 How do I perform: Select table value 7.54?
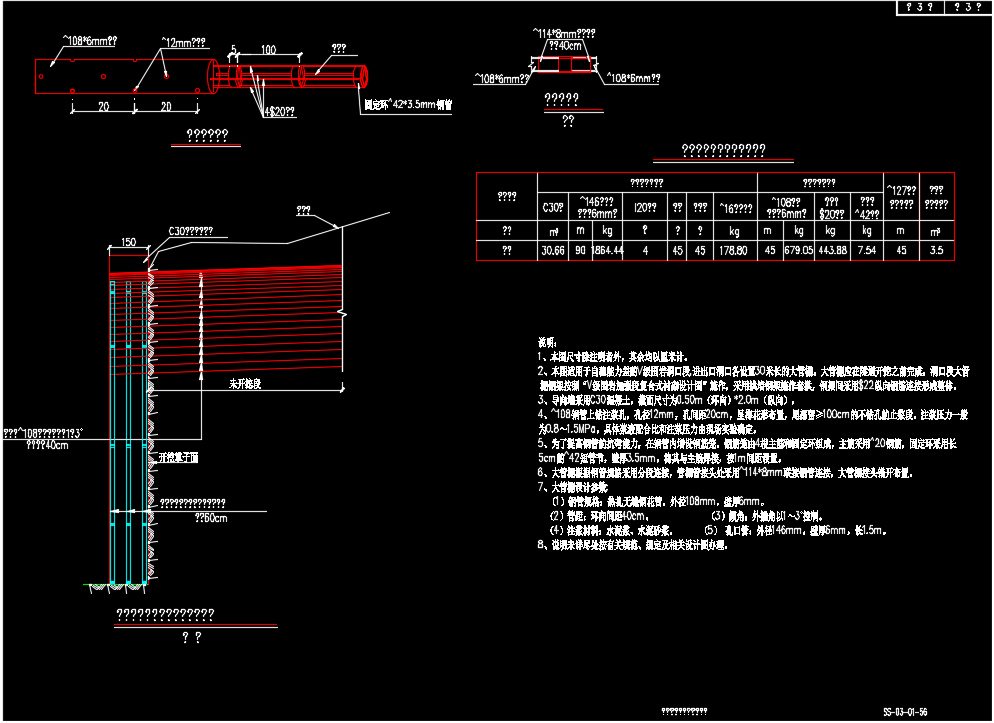(x=867, y=250)
